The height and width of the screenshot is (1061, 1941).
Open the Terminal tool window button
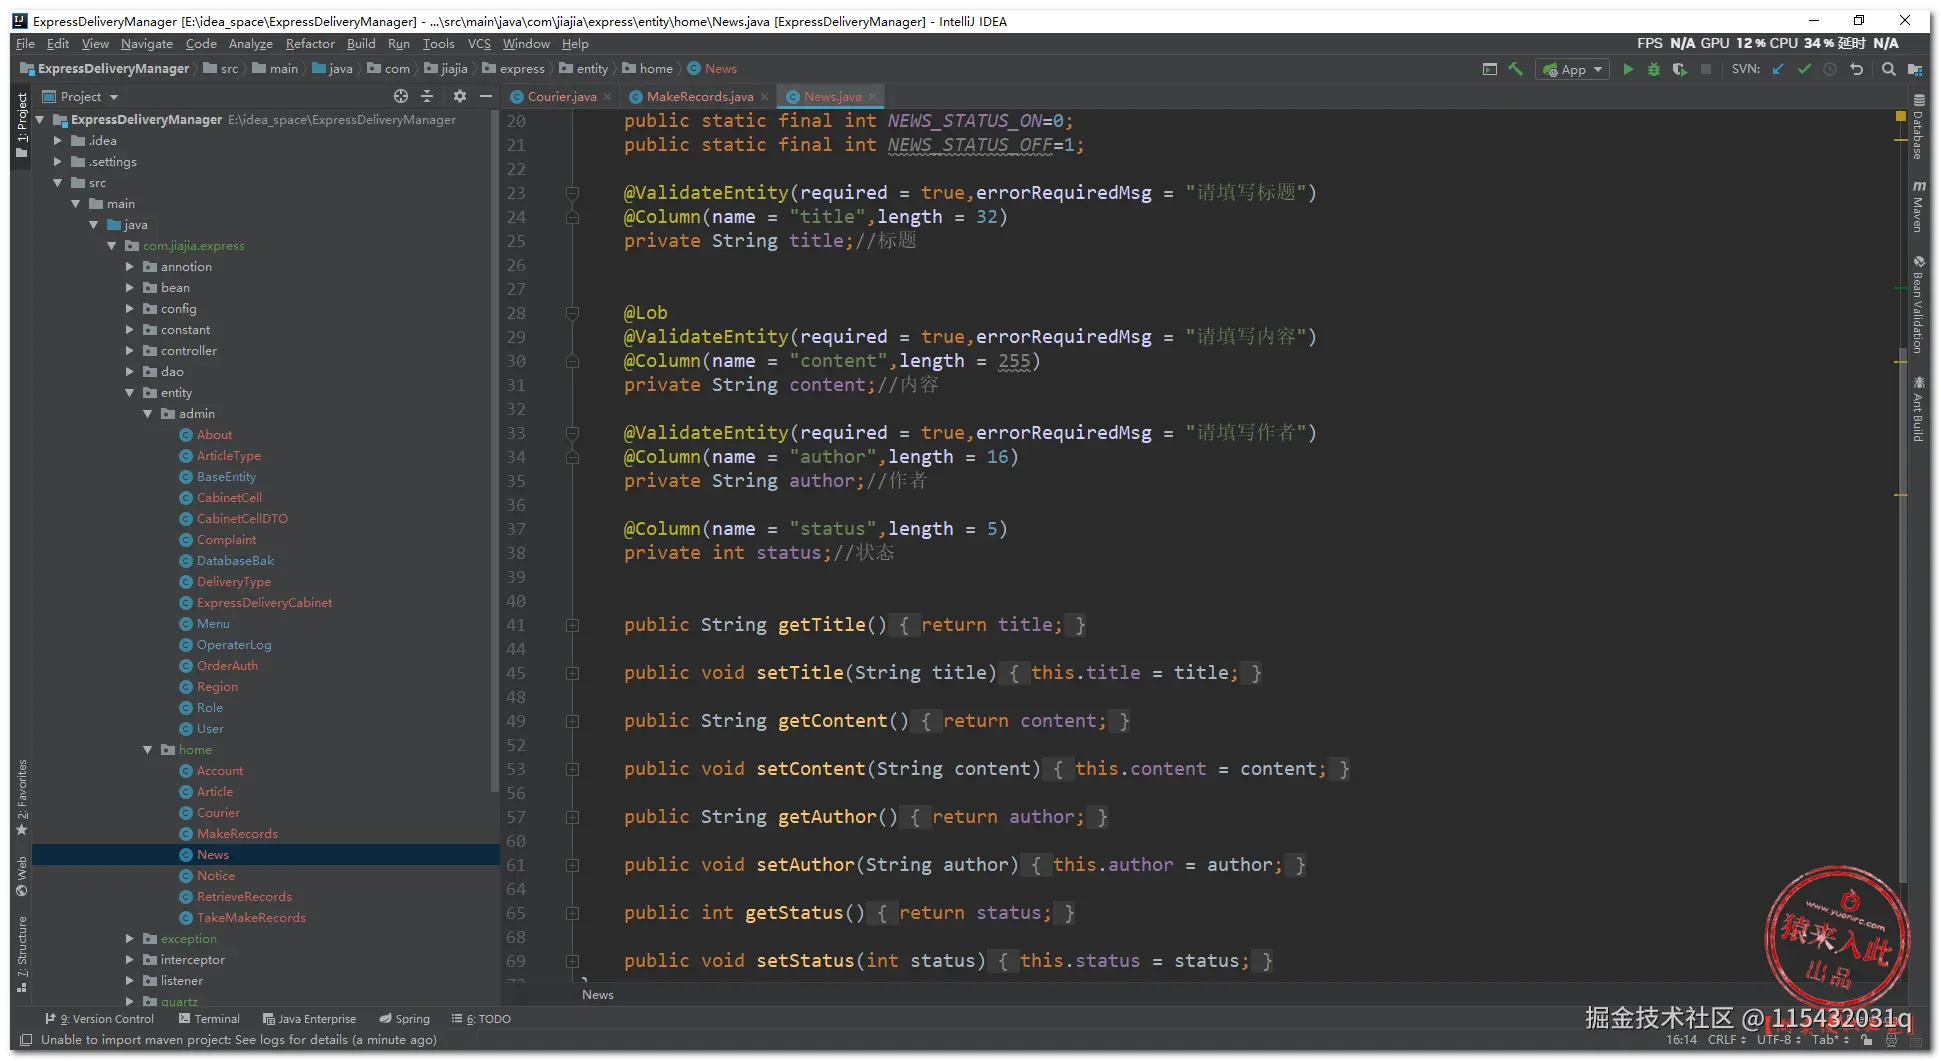tap(209, 1019)
